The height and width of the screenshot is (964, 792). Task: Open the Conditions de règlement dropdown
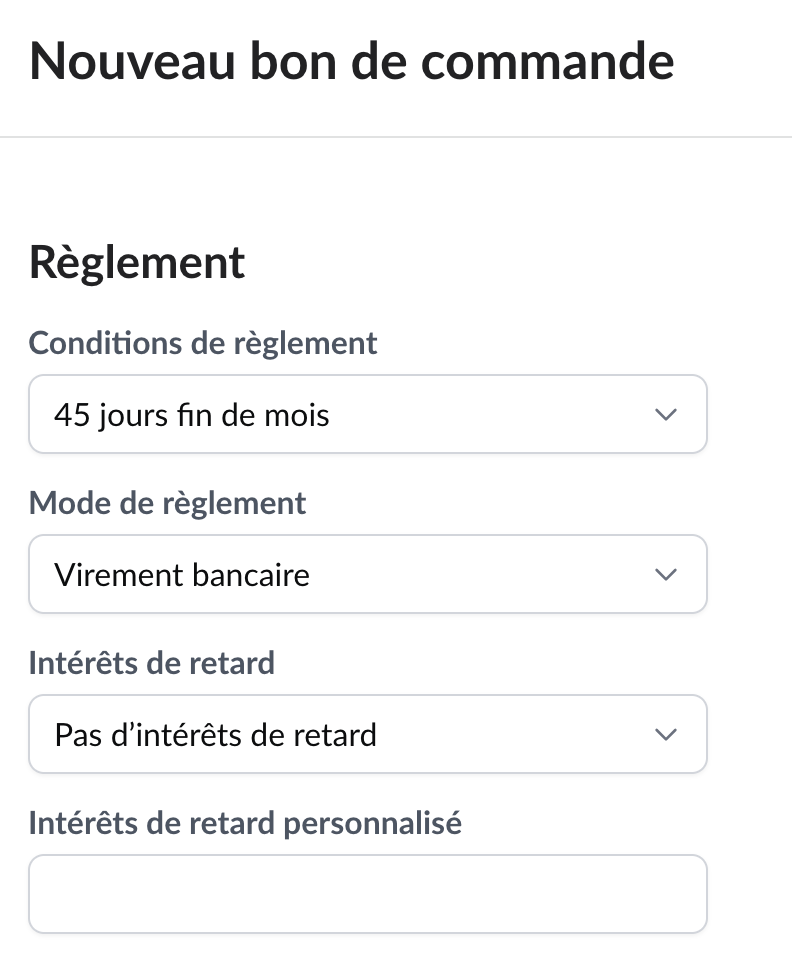coord(368,414)
